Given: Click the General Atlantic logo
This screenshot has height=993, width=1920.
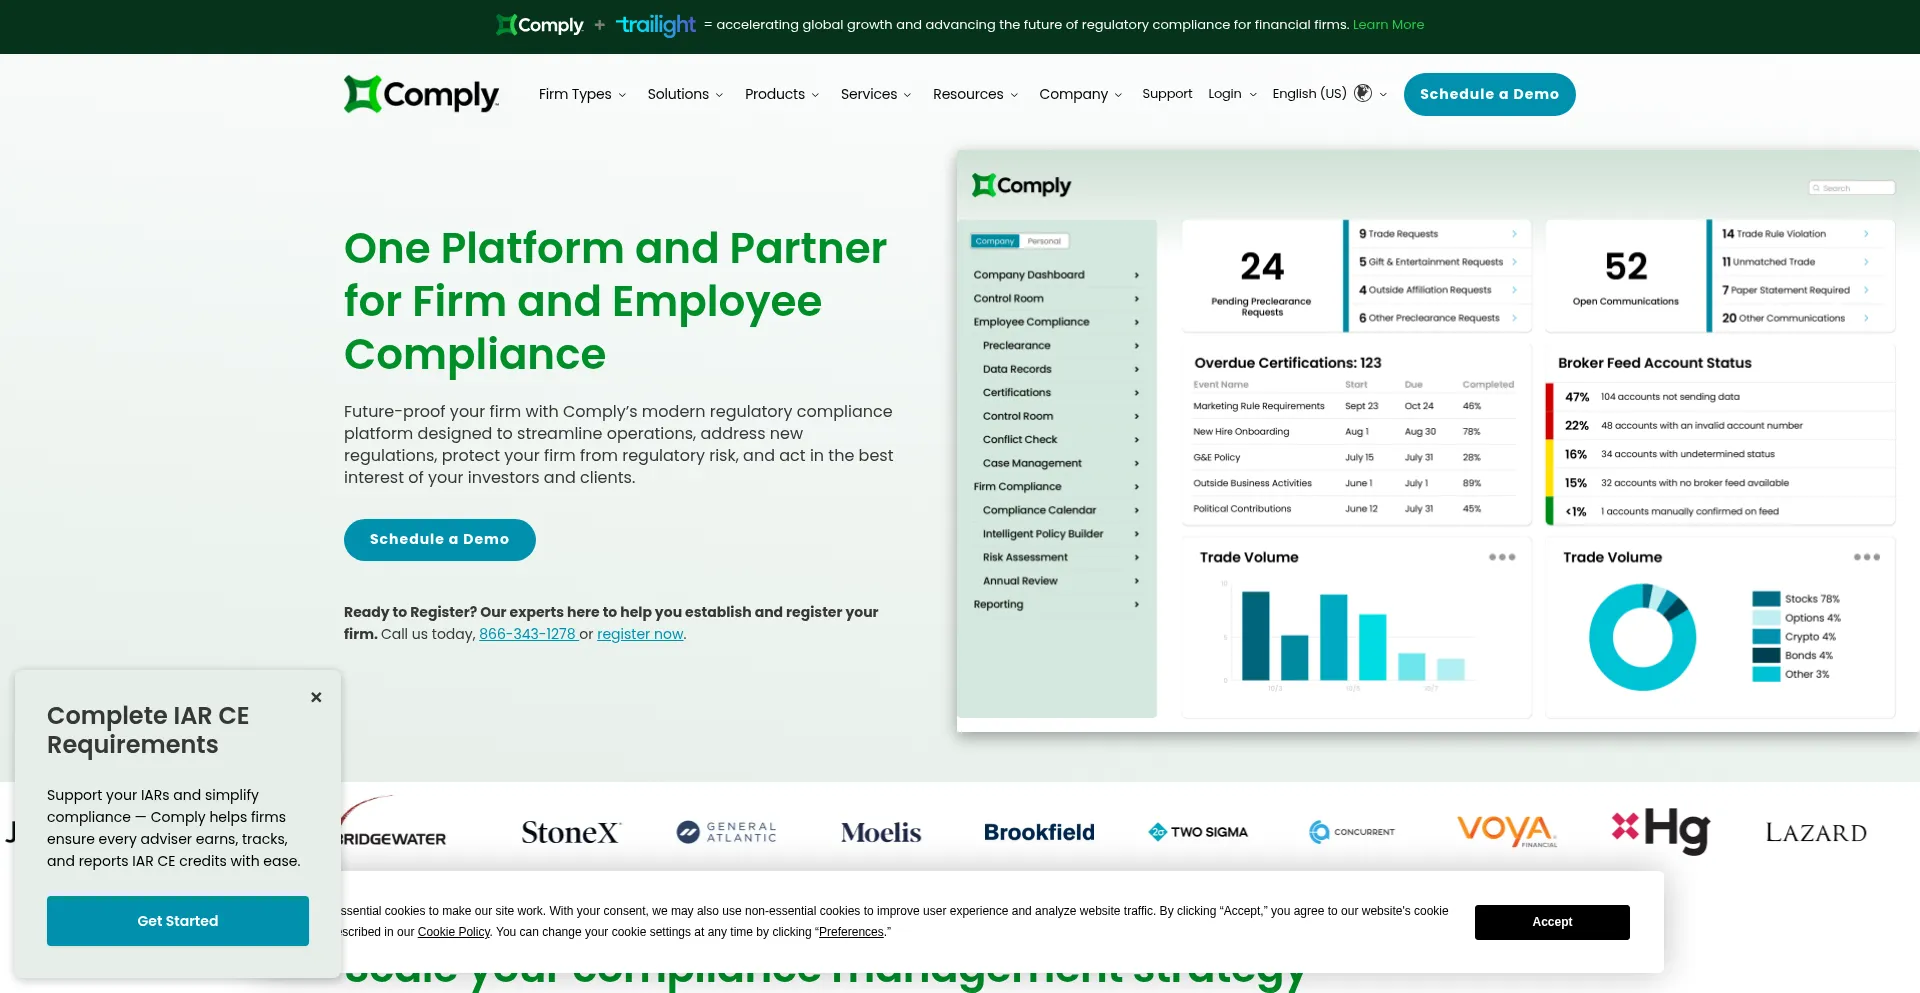Looking at the screenshot, I should 727,832.
